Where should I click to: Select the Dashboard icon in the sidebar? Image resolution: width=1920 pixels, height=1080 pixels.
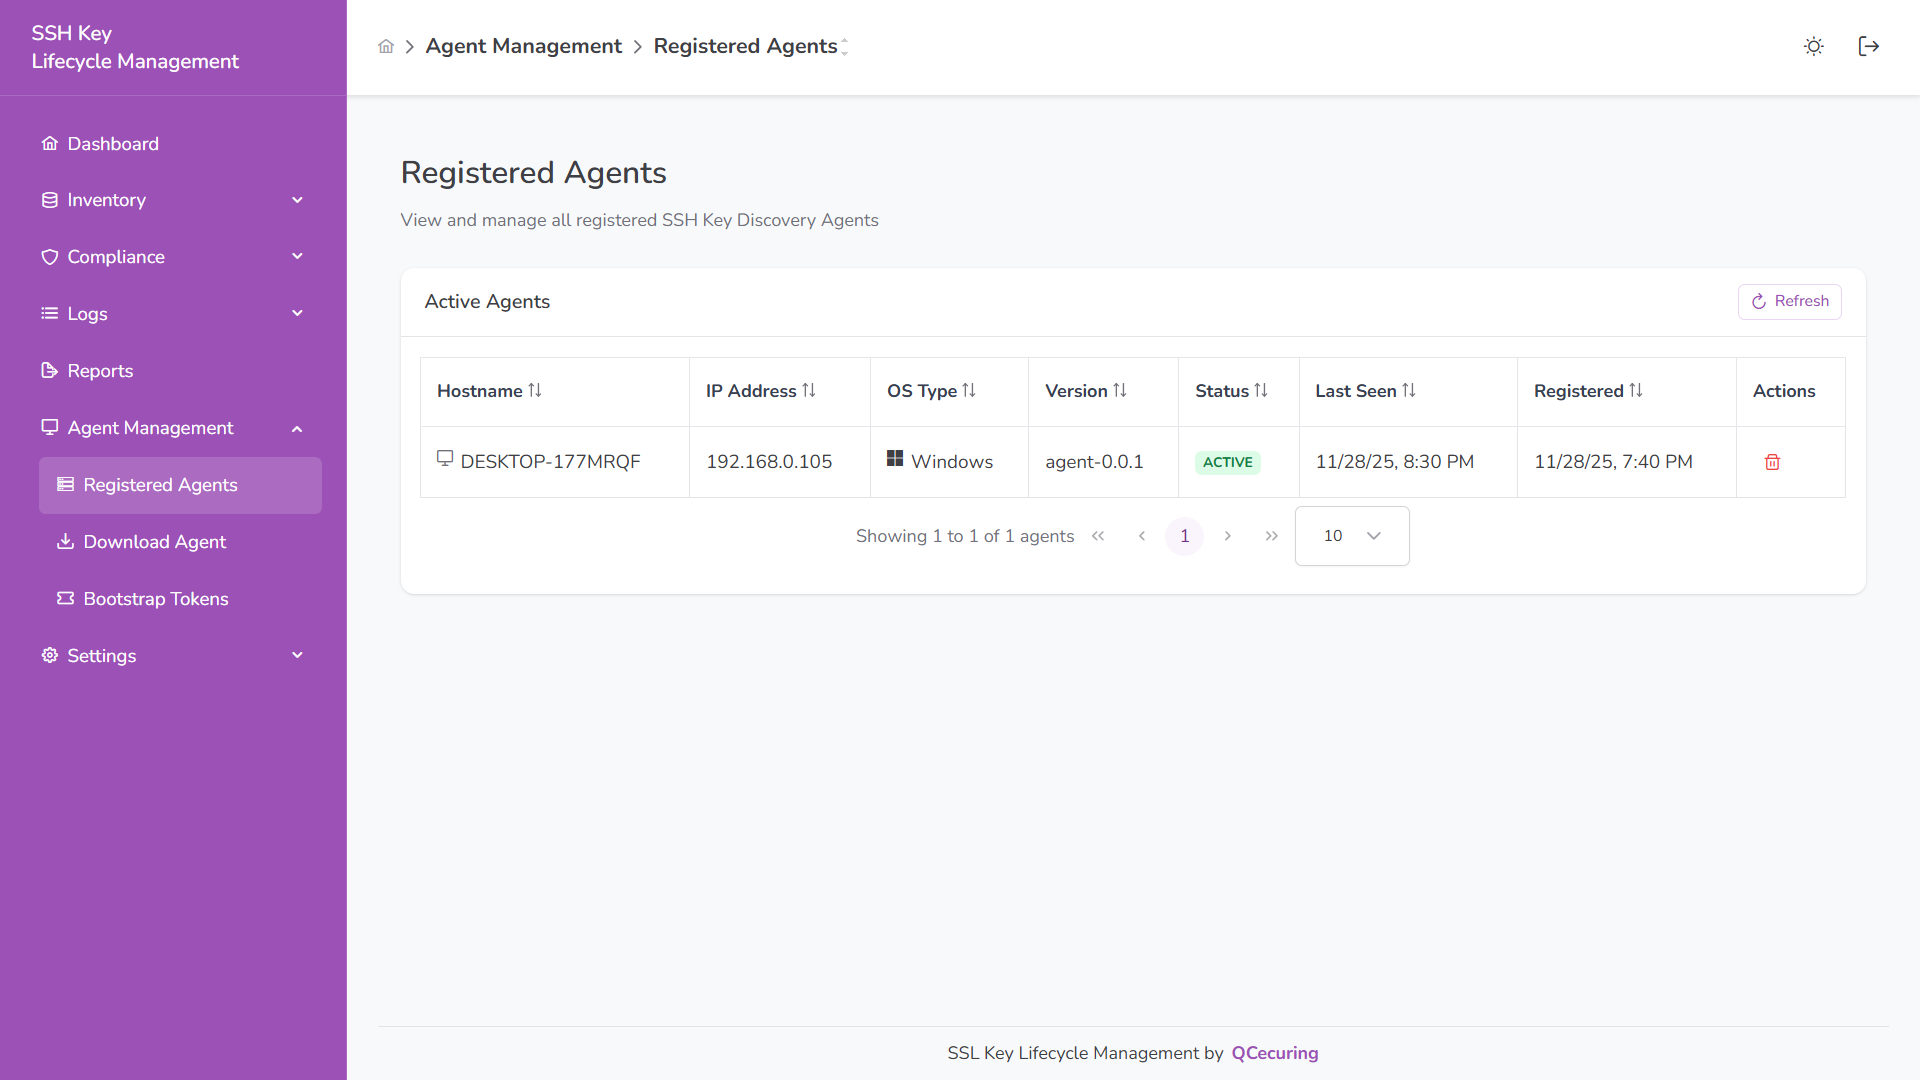[49, 143]
